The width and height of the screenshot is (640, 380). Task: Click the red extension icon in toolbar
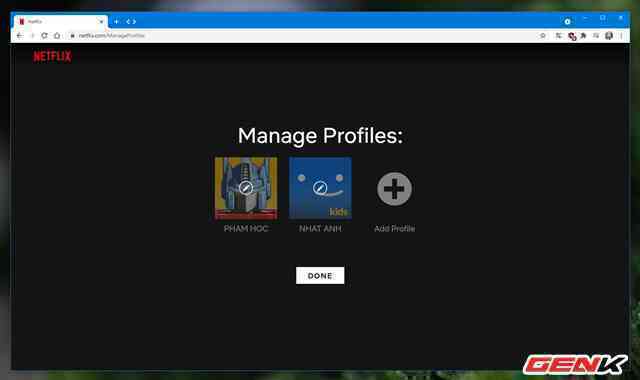click(x=572, y=36)
